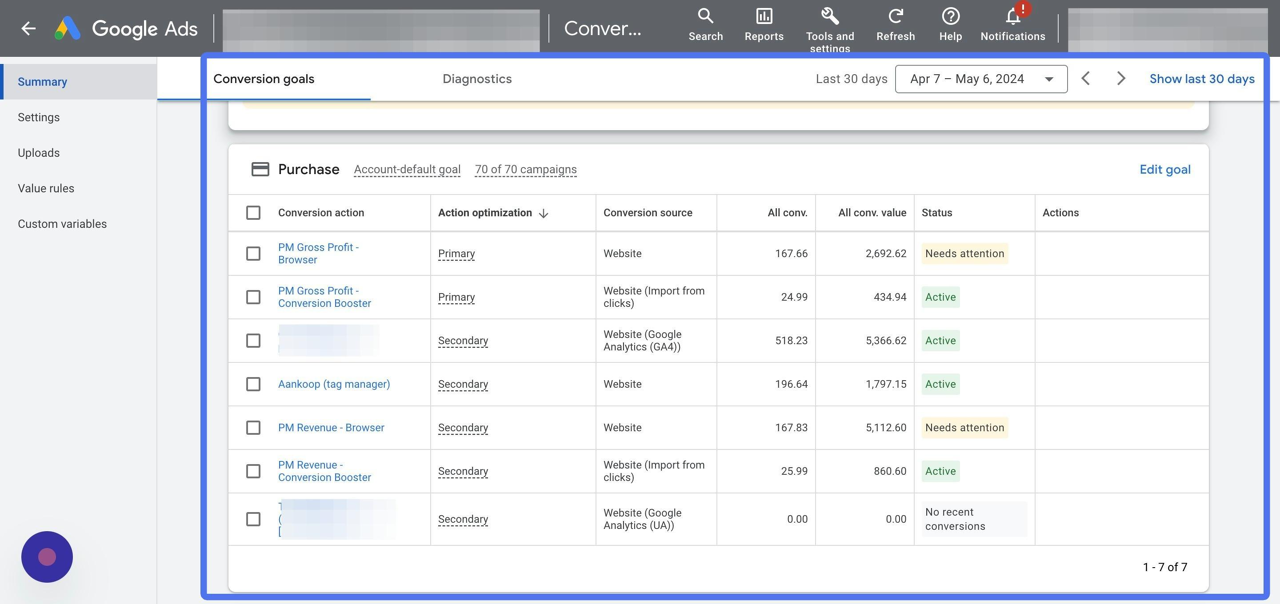The height and width of the screenshot is (604, 1280).
Task: Go back using the back arrow
Action: point(28,29)
